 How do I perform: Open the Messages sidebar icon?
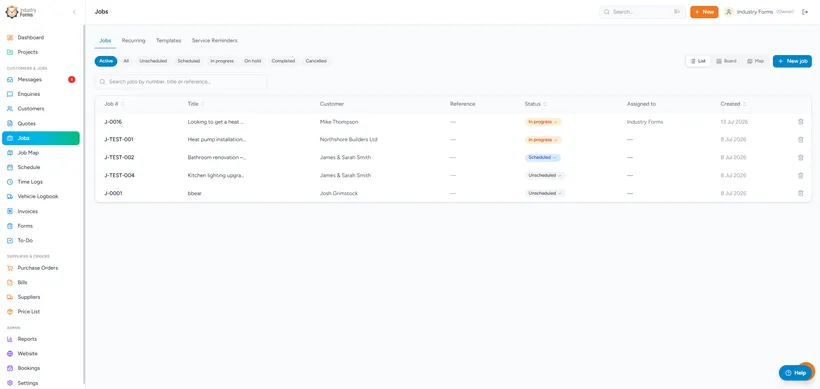pyautogui.click(x=10, y=79)
